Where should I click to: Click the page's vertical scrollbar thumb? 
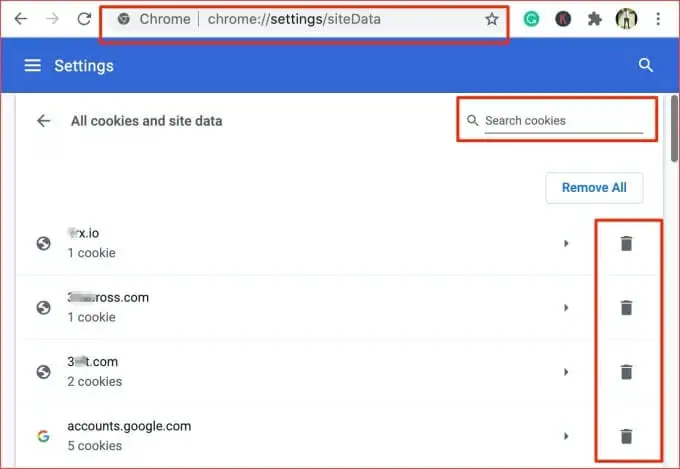coord(674,128)
